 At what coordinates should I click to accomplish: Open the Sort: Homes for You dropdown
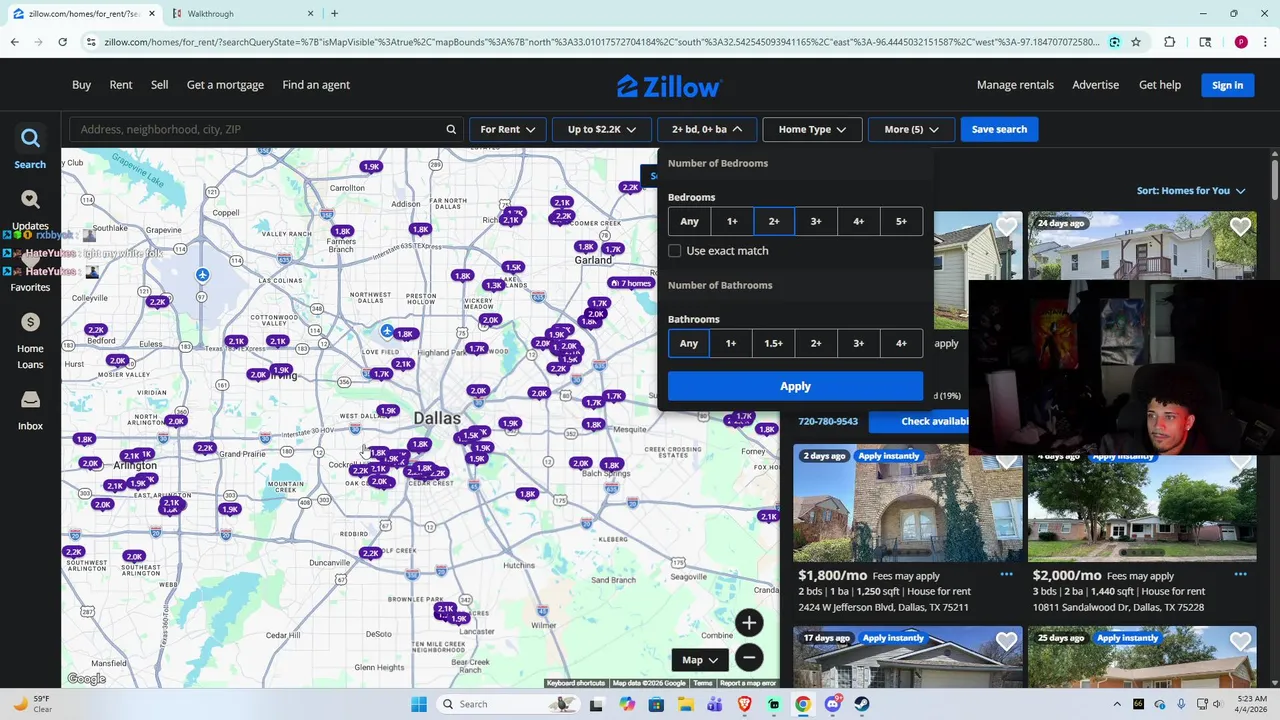click(x=1191, y=191)
